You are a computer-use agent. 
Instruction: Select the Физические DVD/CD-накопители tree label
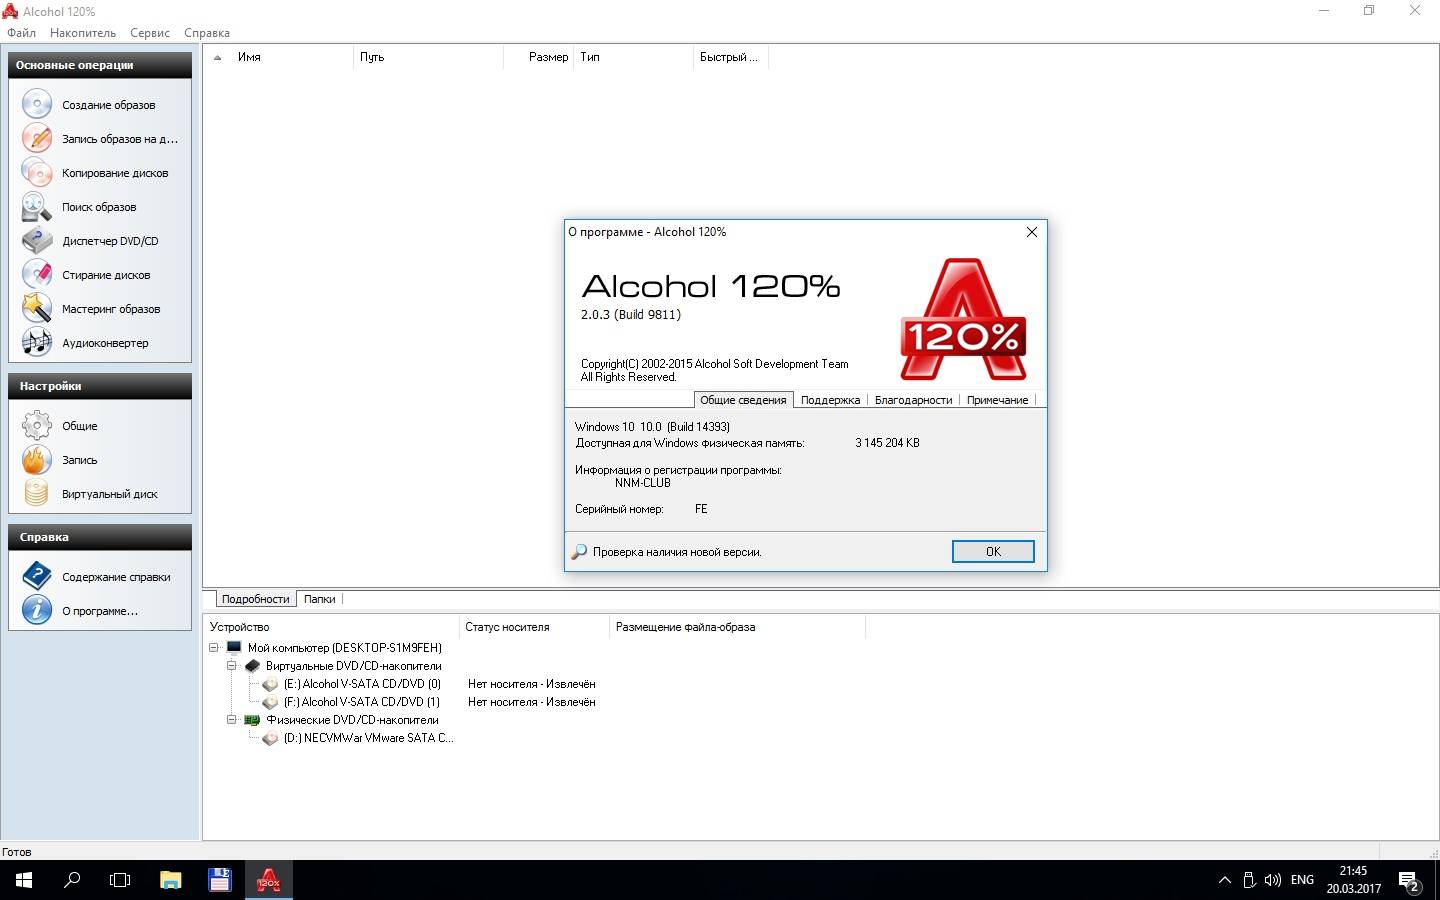pos(352,720)
